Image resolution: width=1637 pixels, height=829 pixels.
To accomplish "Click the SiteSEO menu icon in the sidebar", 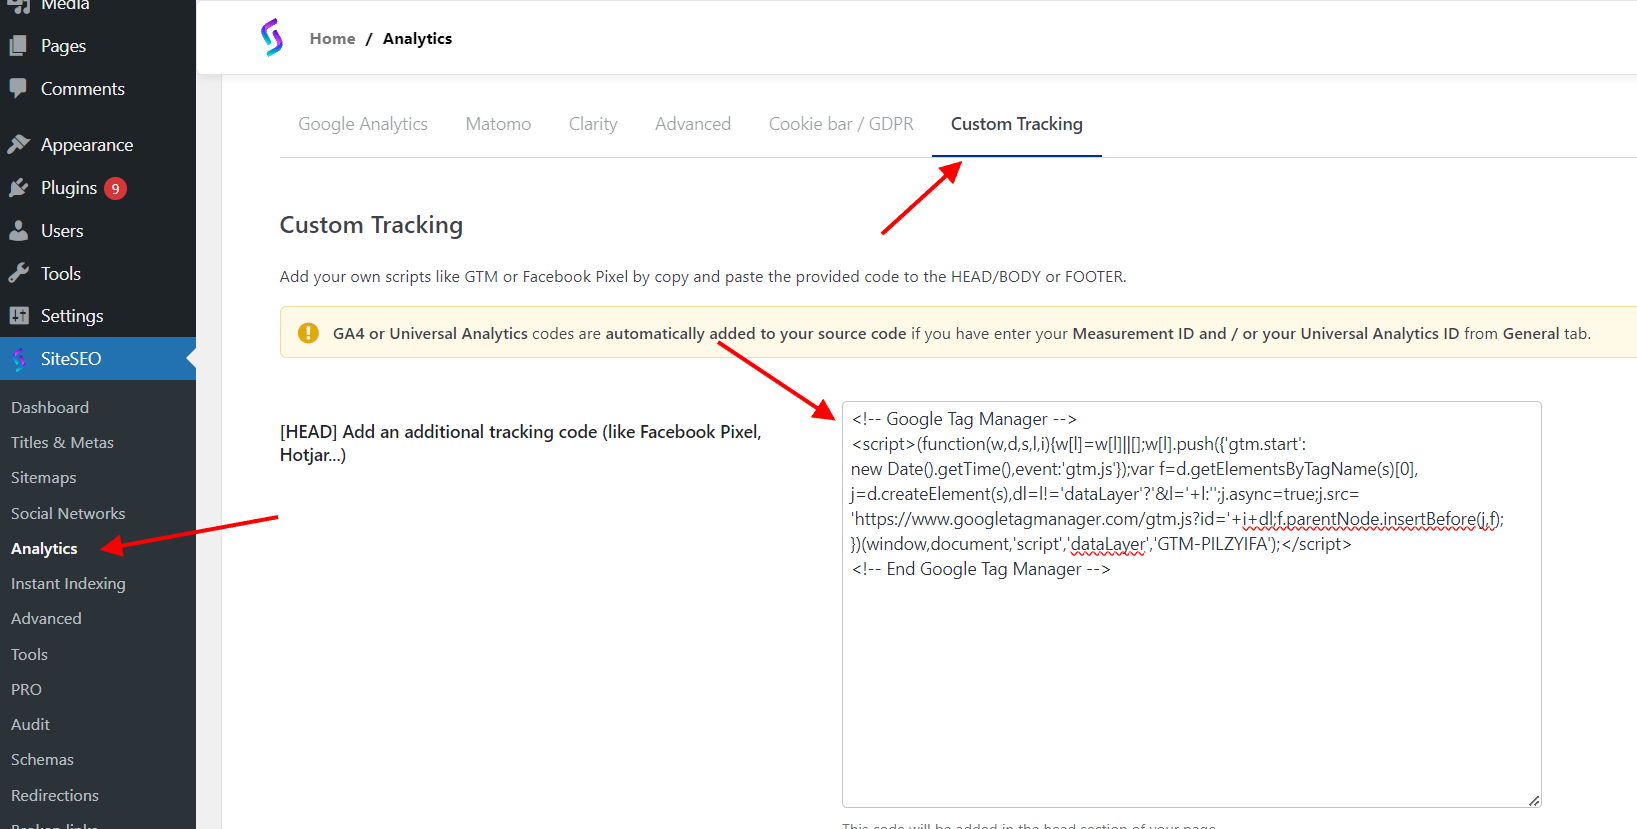I will click(x=19, y=358).
